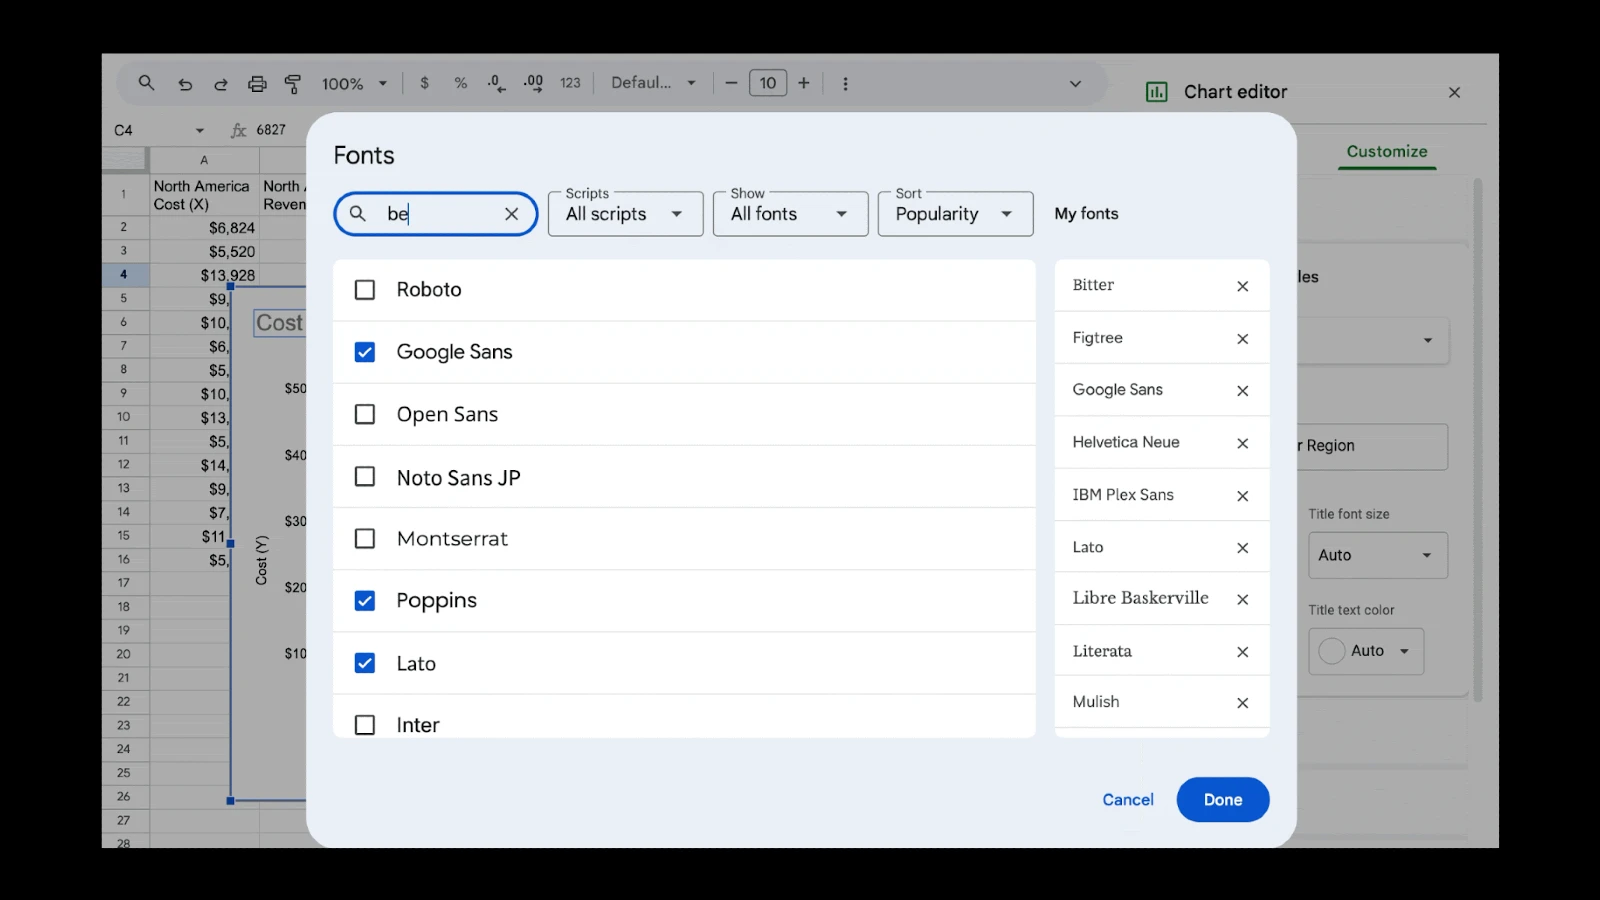Open the Title text color dropdown
The width and height of the screenshot is (1600, 900).
coord(1366,651)
